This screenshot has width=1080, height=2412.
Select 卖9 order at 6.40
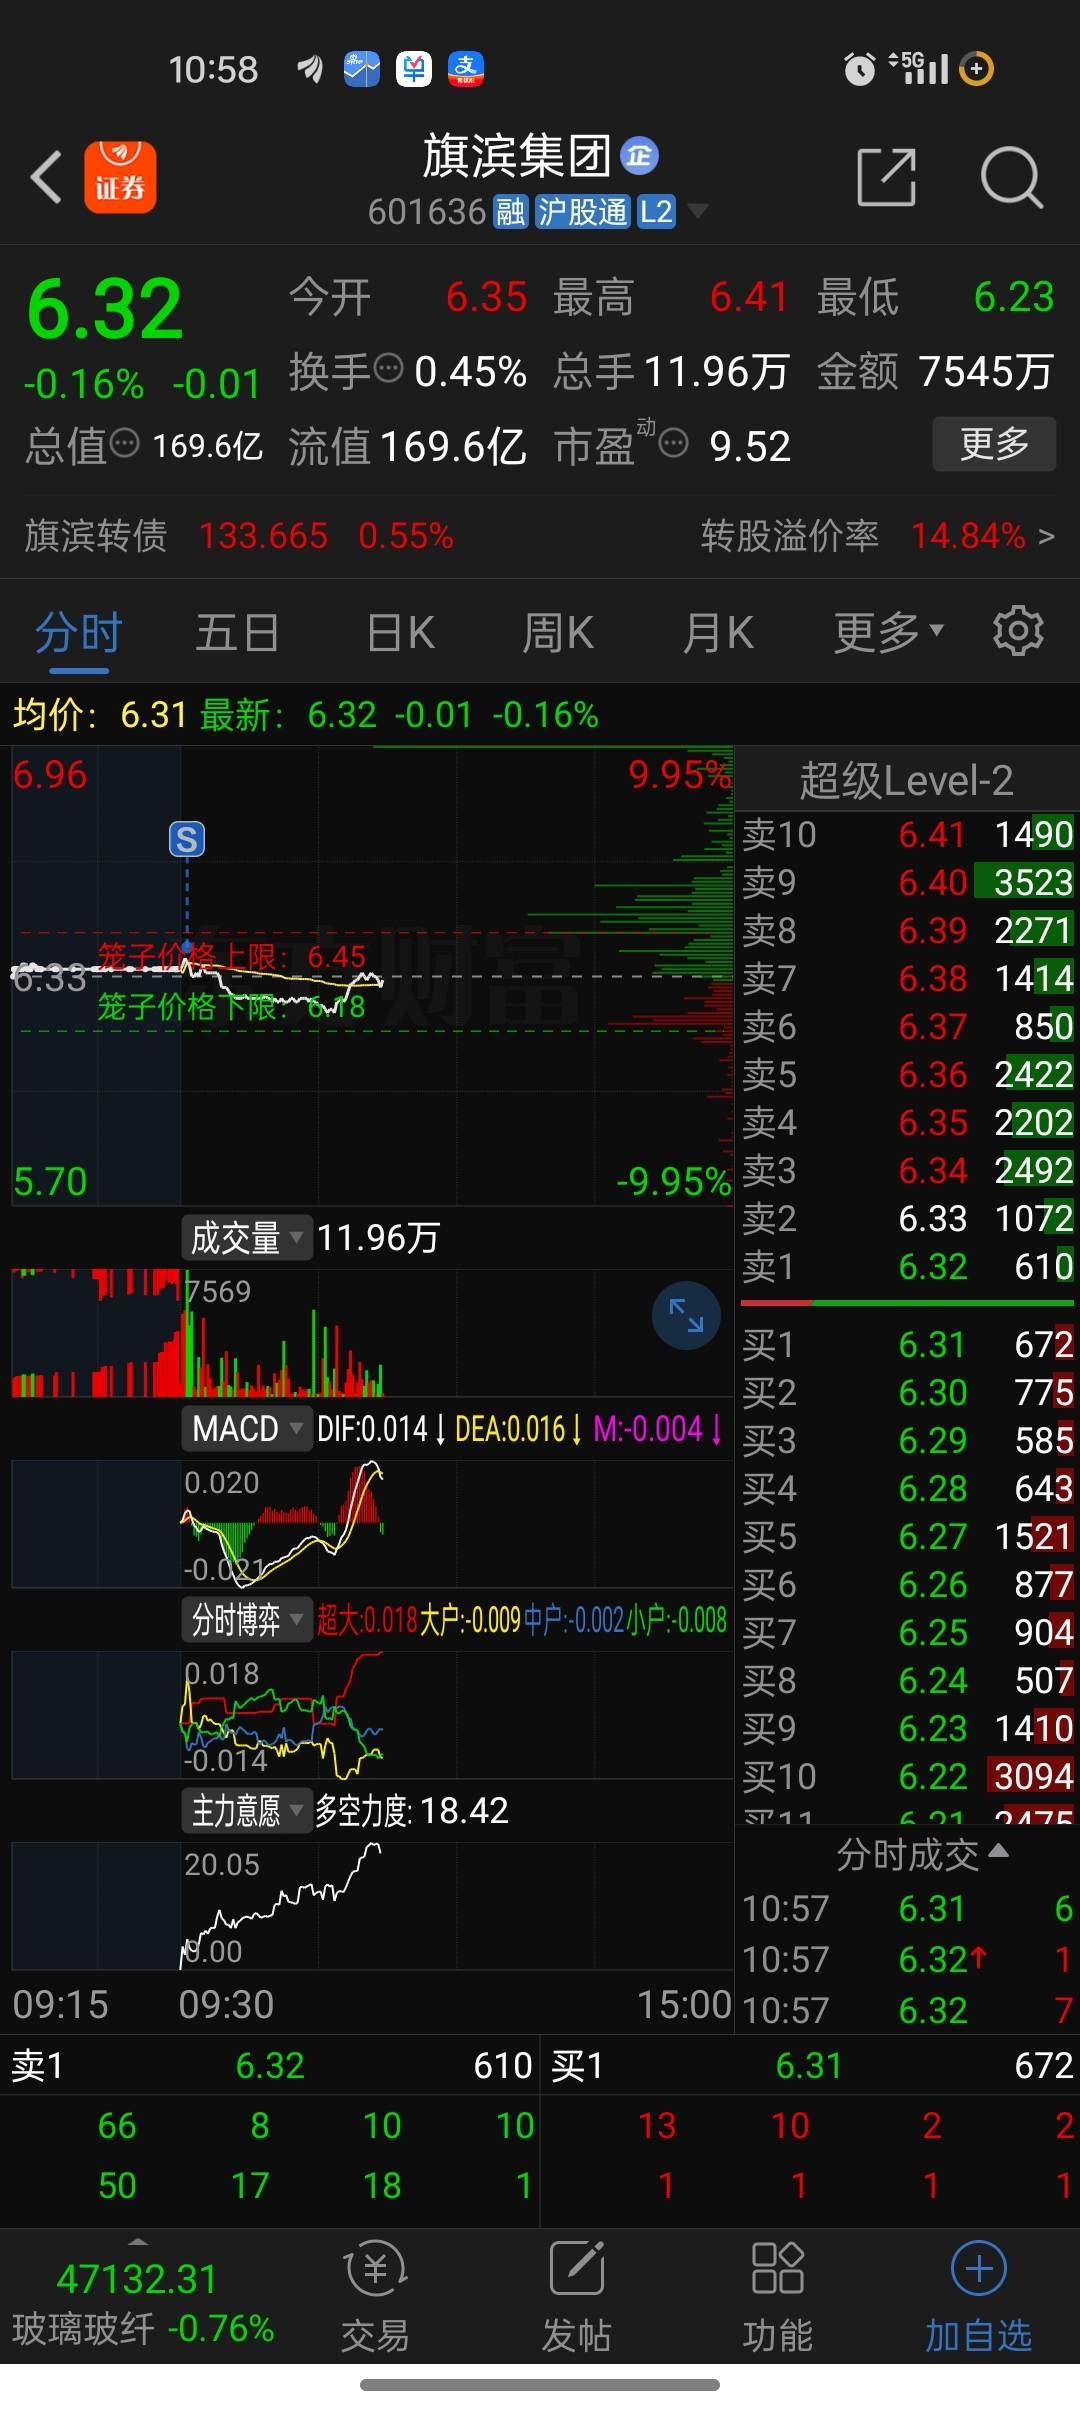[x=908, y=882]
